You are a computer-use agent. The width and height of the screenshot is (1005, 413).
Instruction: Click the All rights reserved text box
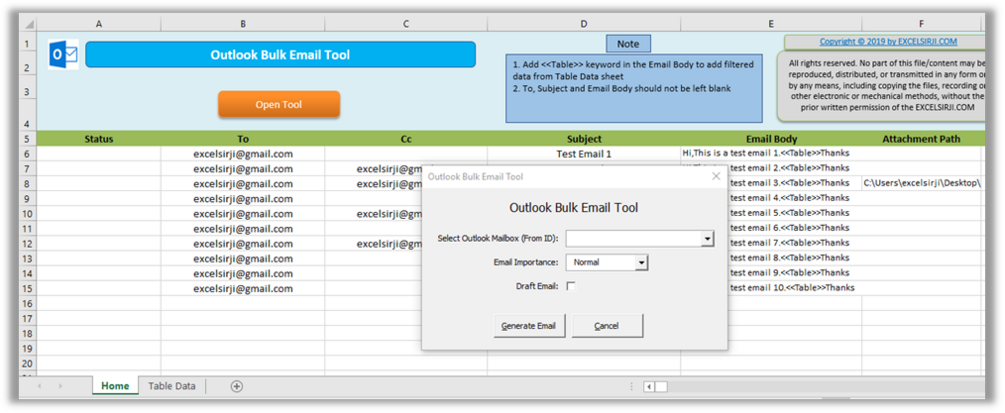tap(881, 87)
